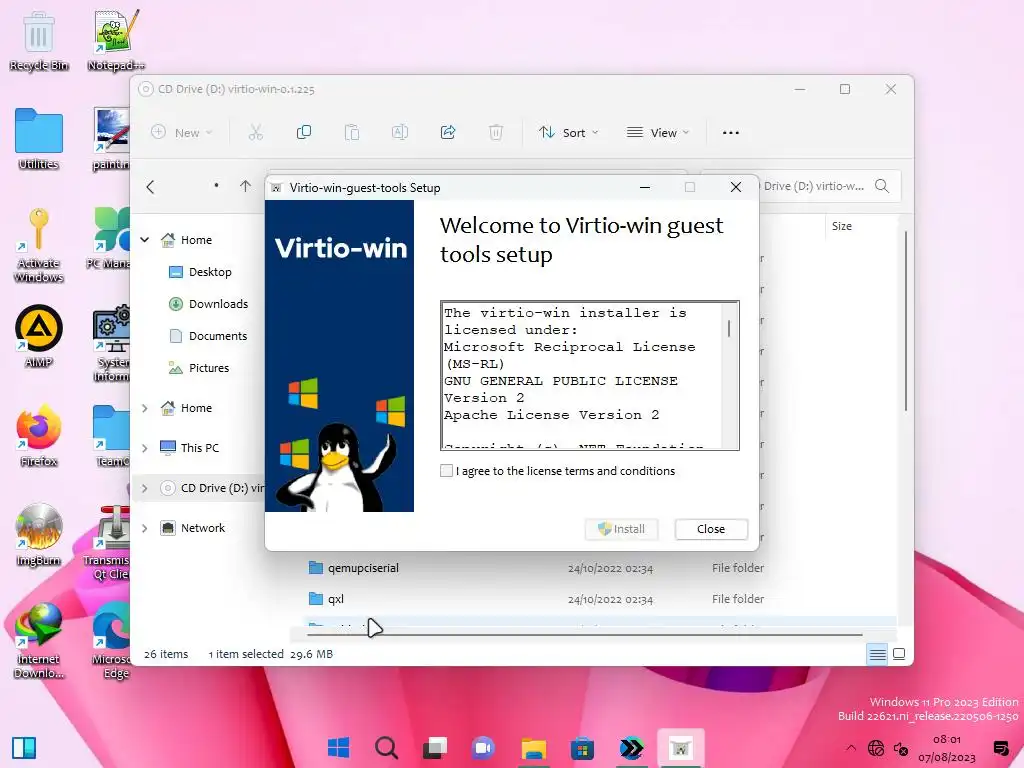Open the Notepad++ desktop shortcut
Image resolution: width=1024 pixels, height=768 pixels.
click(x=116, y=42)
